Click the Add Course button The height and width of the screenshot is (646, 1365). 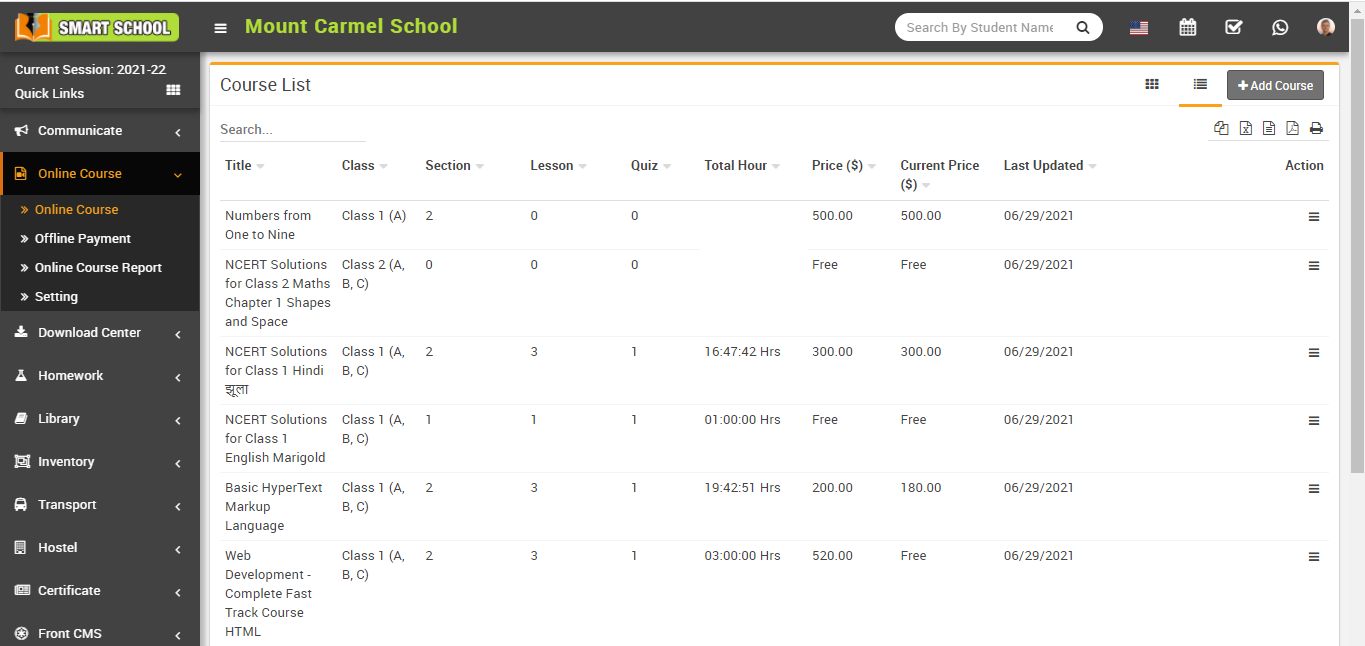pyautogui.click(x=1275, y=85)
